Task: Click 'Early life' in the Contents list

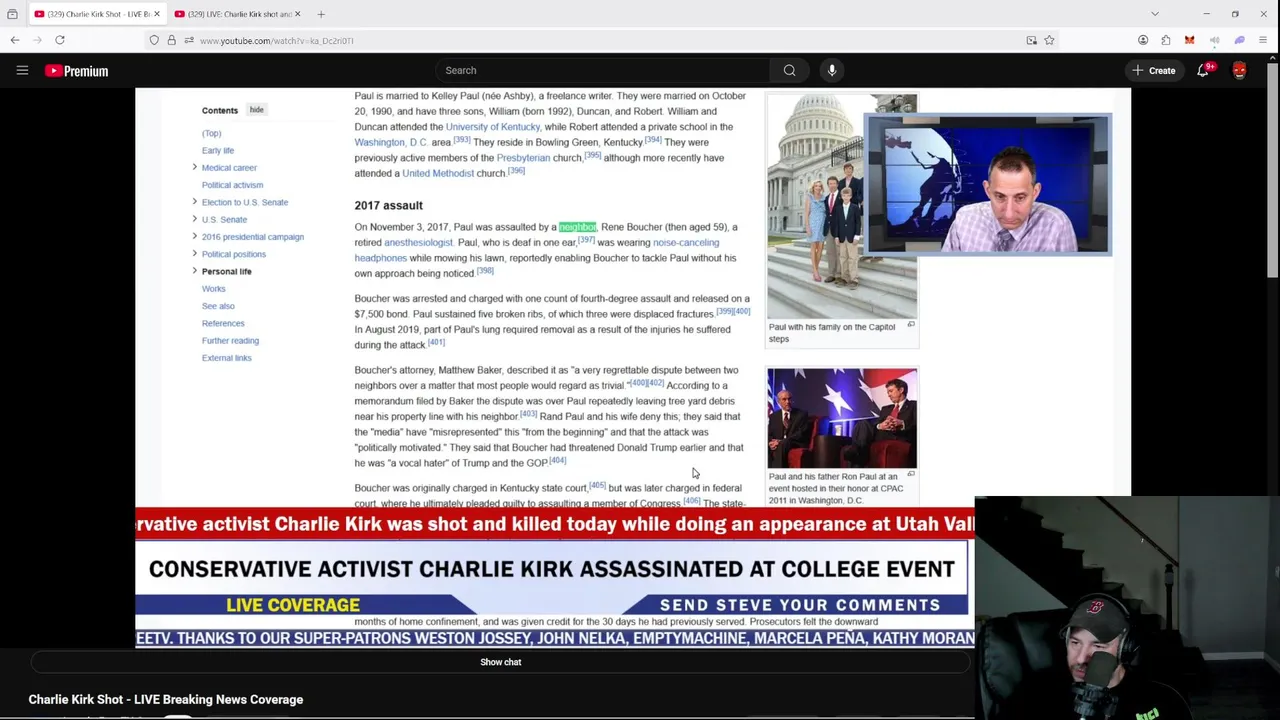Action: [x=218, y=150]
